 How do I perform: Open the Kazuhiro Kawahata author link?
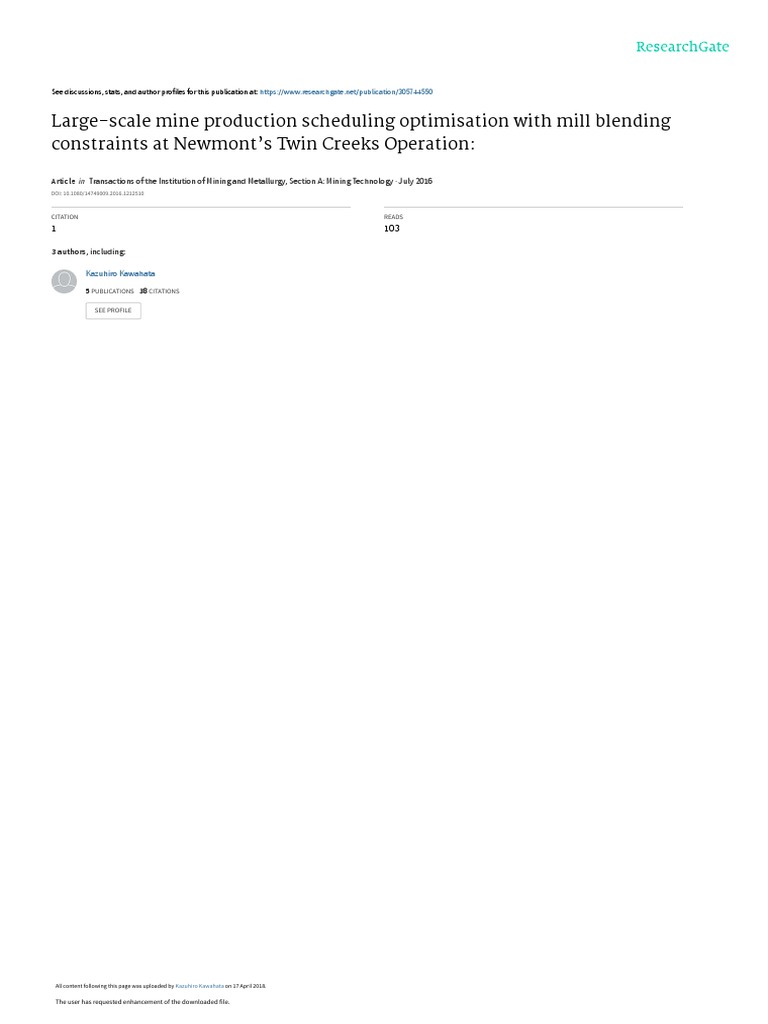(x=120, y=274)
